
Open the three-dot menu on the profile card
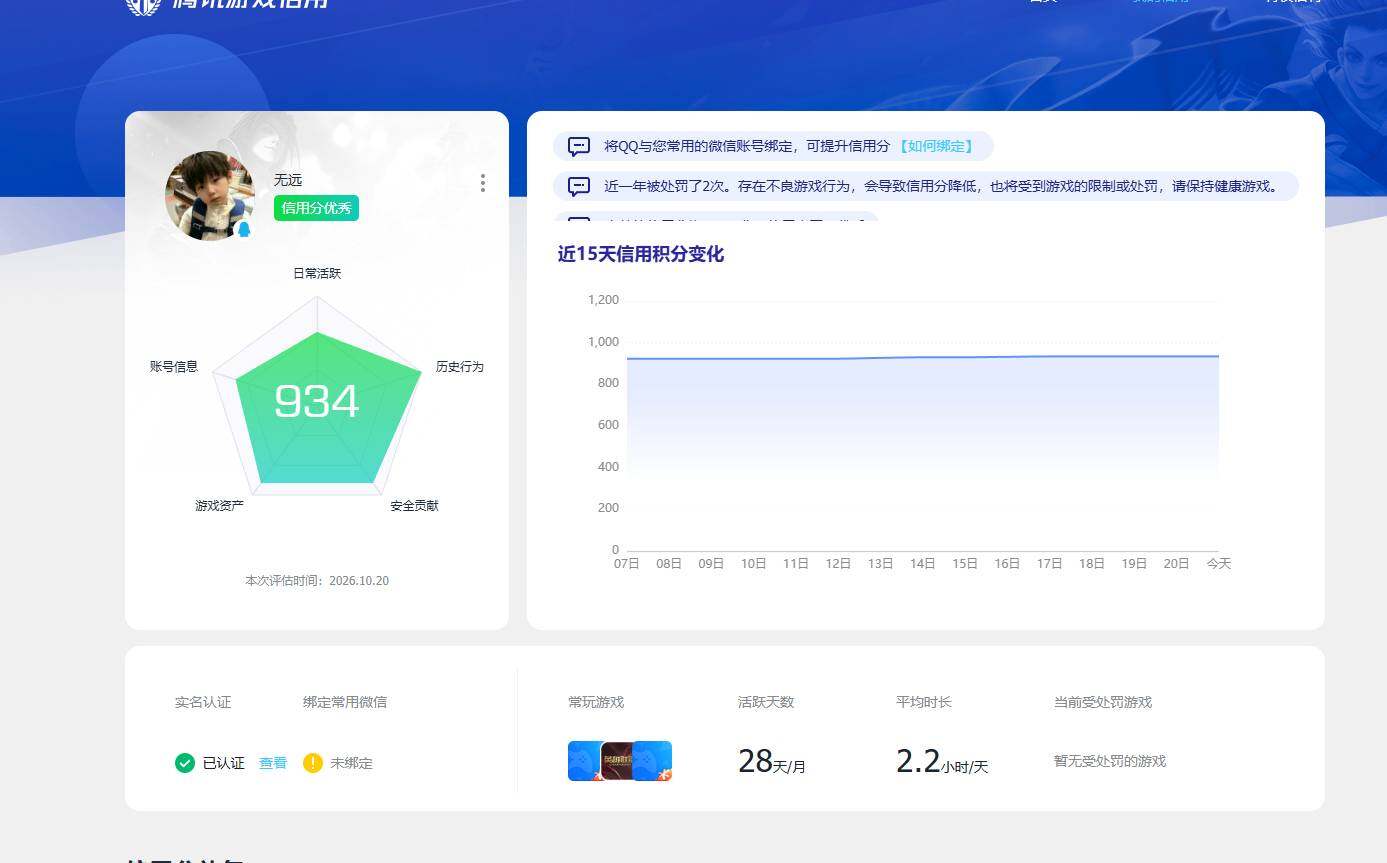click(483, 183)
